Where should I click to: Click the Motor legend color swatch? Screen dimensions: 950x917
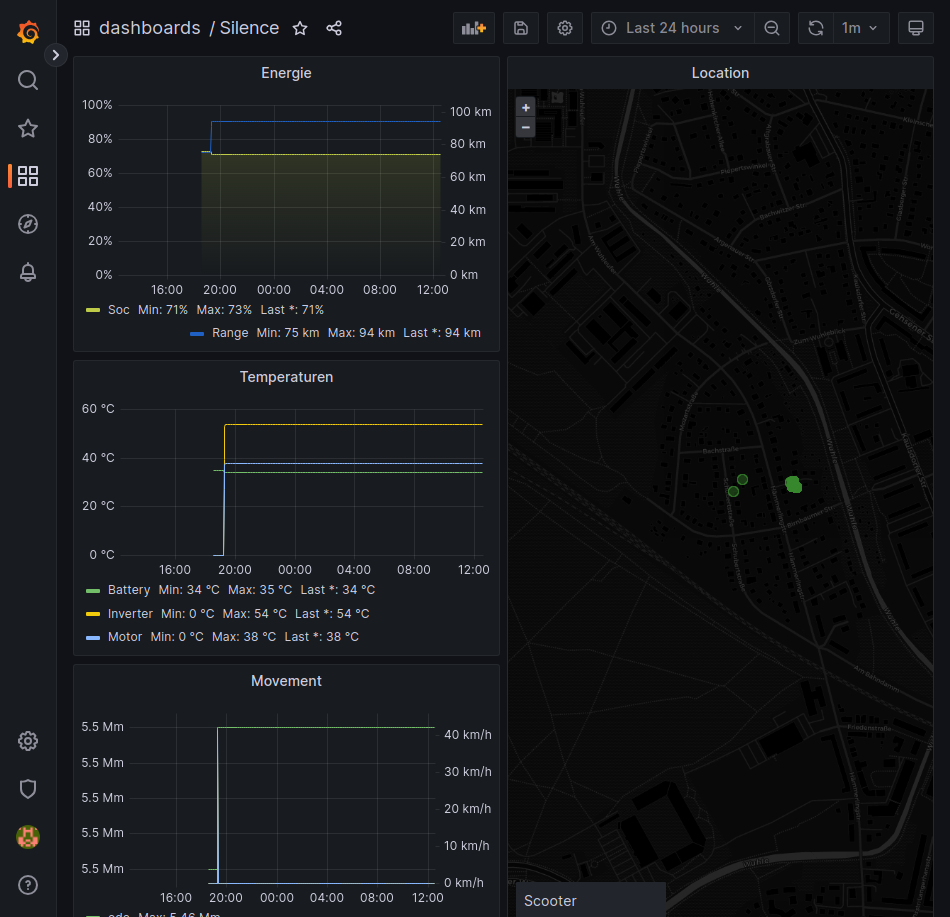(x=93, y=637)
